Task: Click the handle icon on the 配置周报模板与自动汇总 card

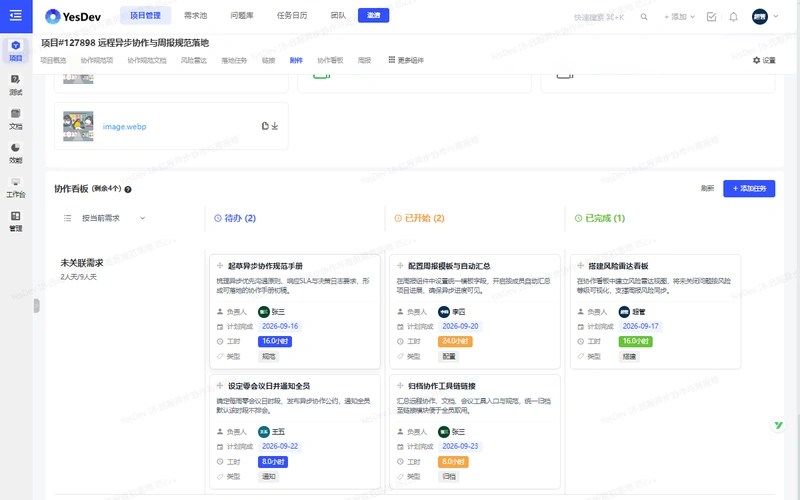Action: [x=400, y=265]
